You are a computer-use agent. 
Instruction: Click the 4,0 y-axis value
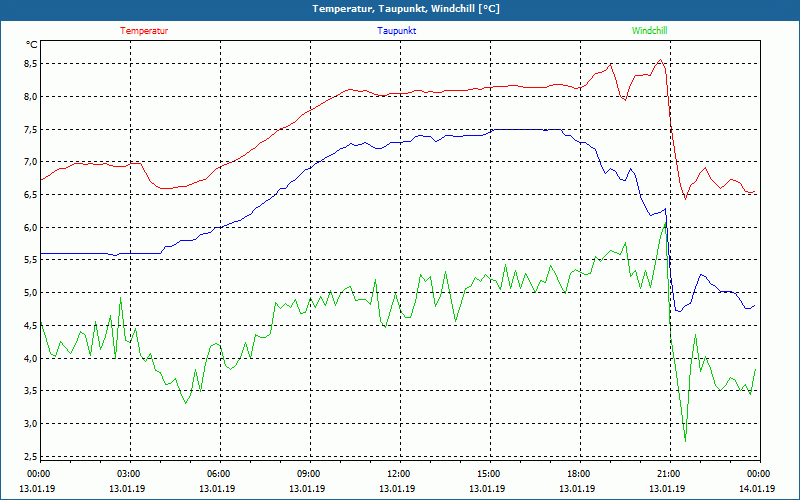(x=30, y=358)
